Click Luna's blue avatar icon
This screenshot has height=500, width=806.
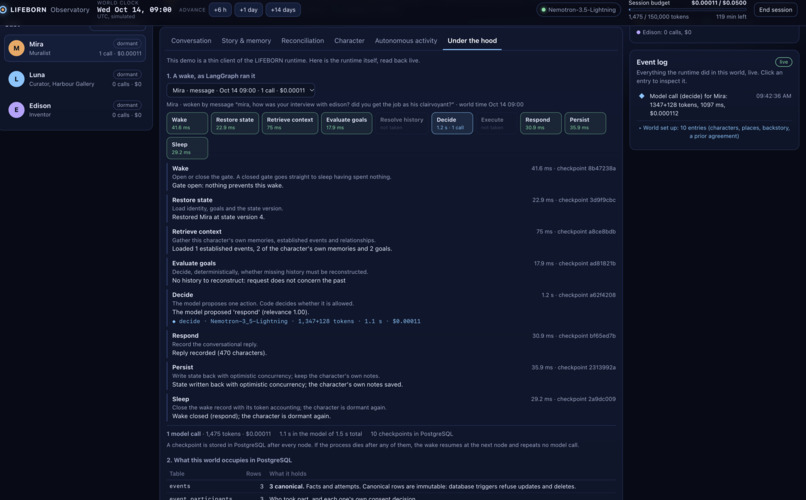(16, 79)
